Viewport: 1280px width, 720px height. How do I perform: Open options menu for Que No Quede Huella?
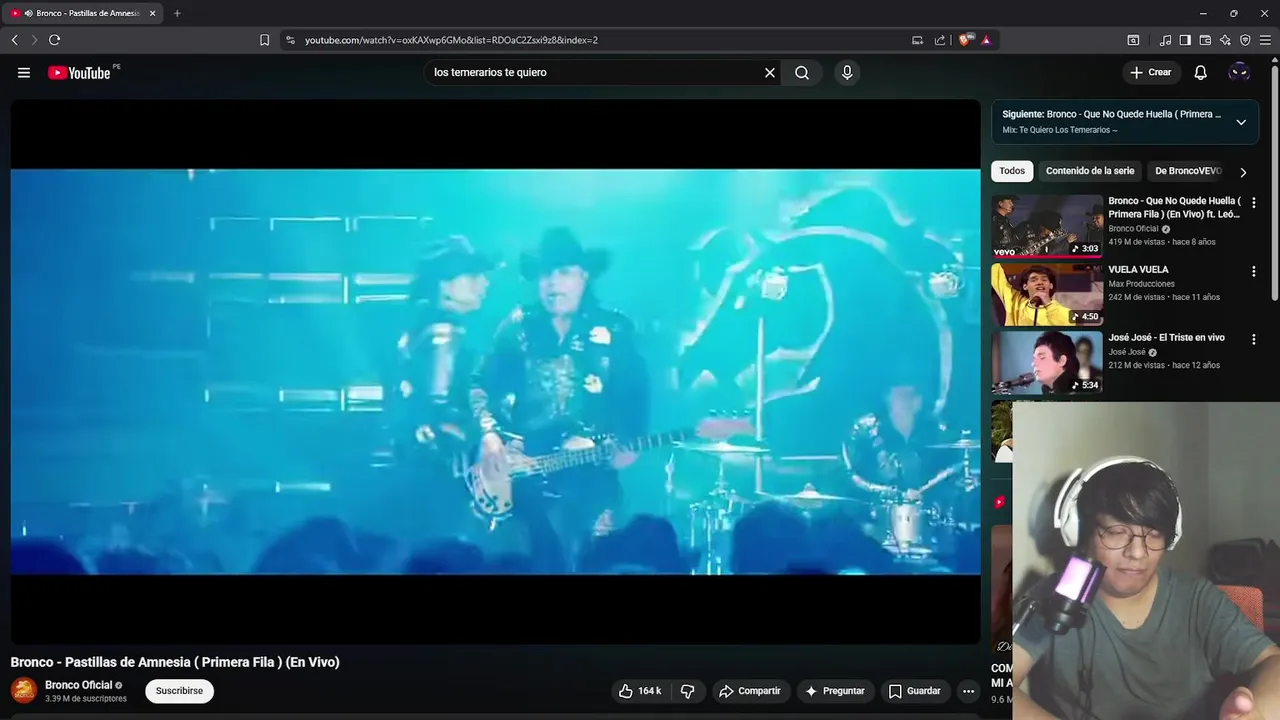coord(1254,203)
